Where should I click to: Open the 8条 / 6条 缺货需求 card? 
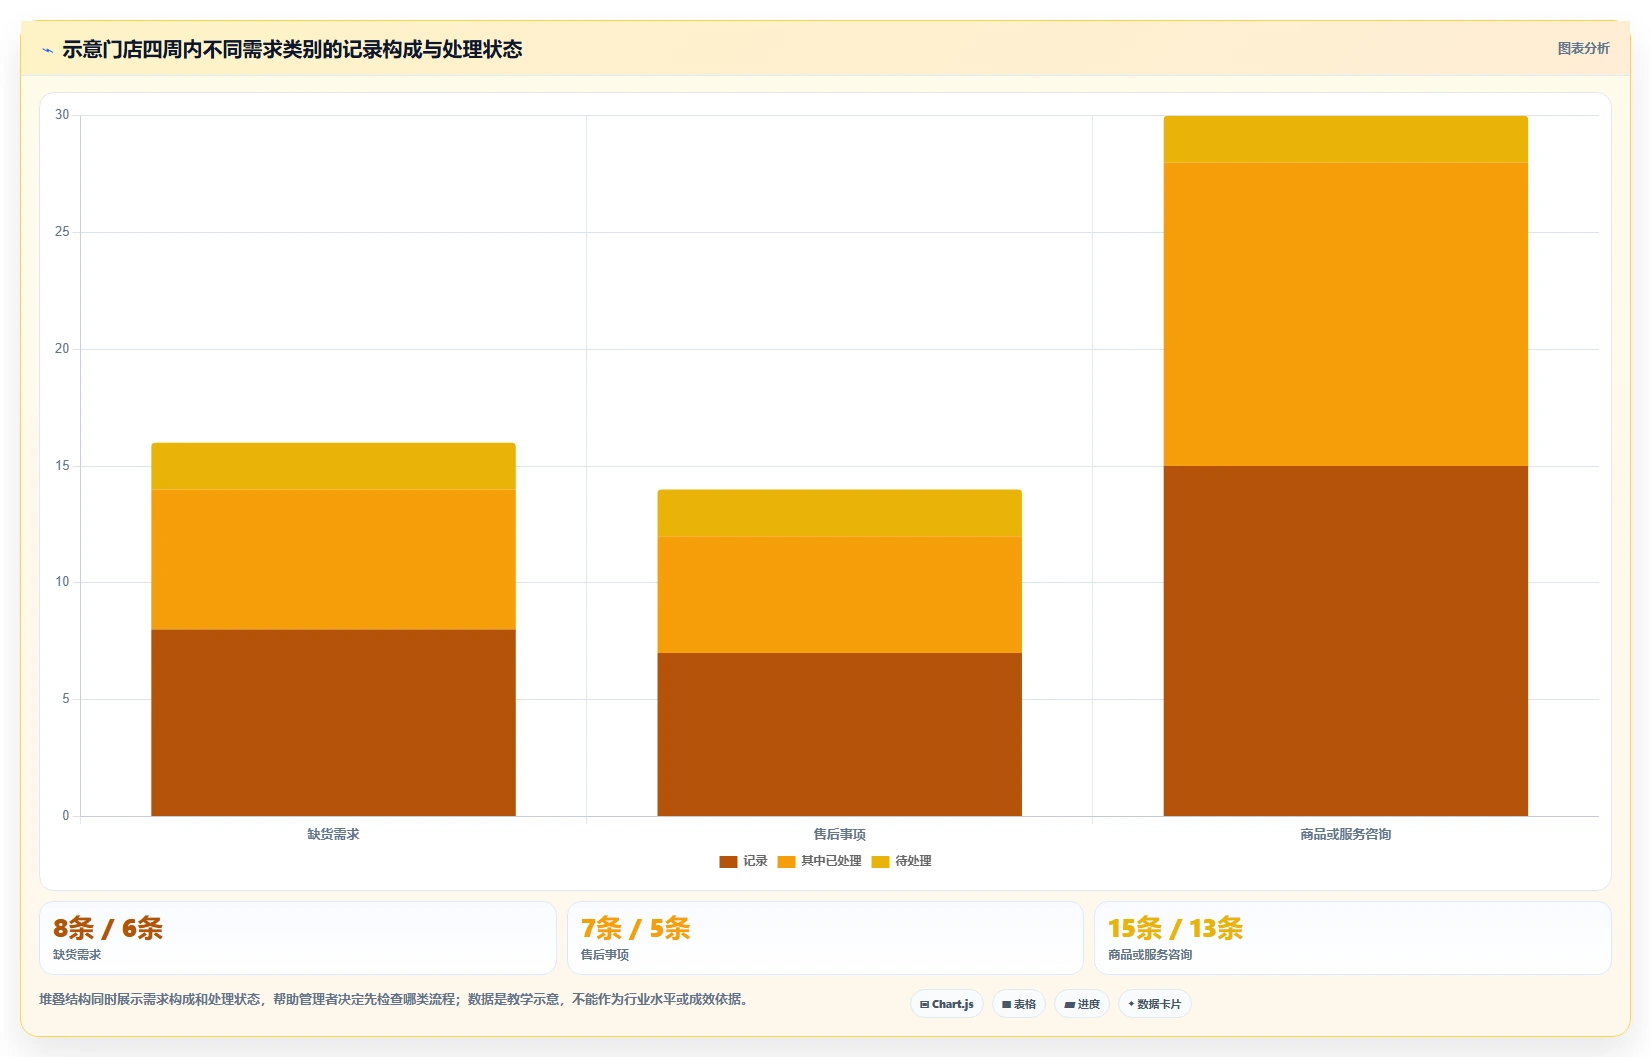[298, 938]
